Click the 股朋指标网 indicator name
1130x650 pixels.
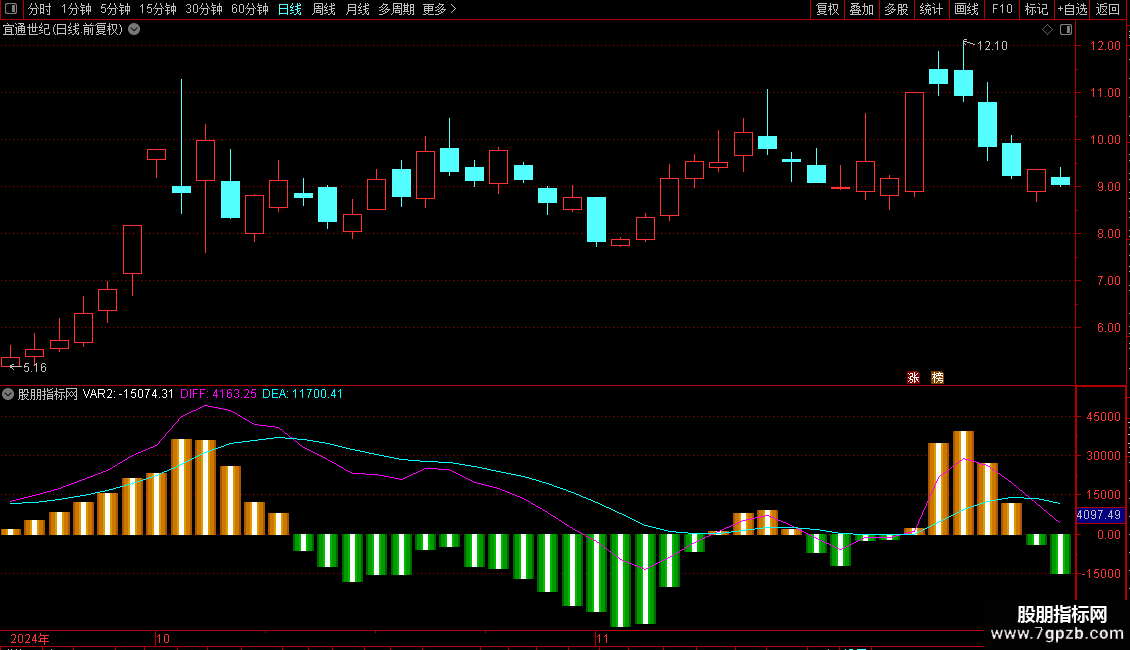tap(48, 394)
